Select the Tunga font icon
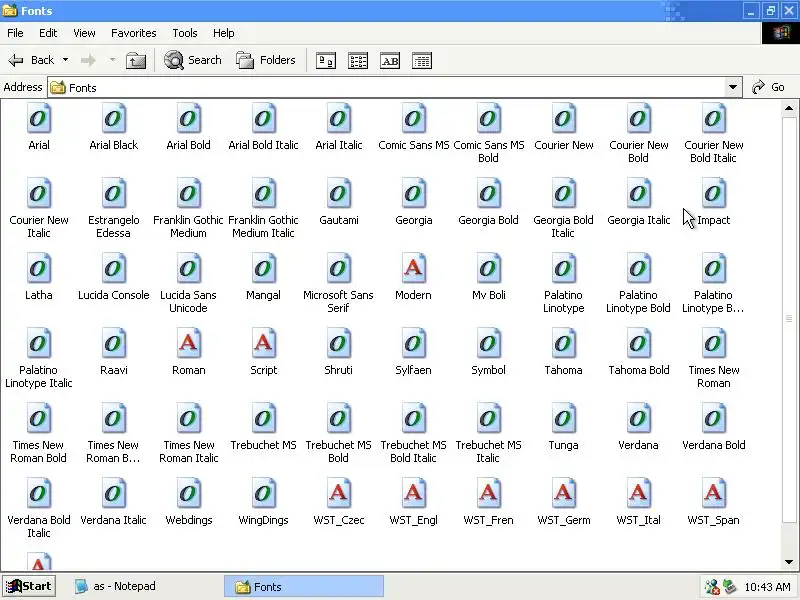 [x=564, y=418]
